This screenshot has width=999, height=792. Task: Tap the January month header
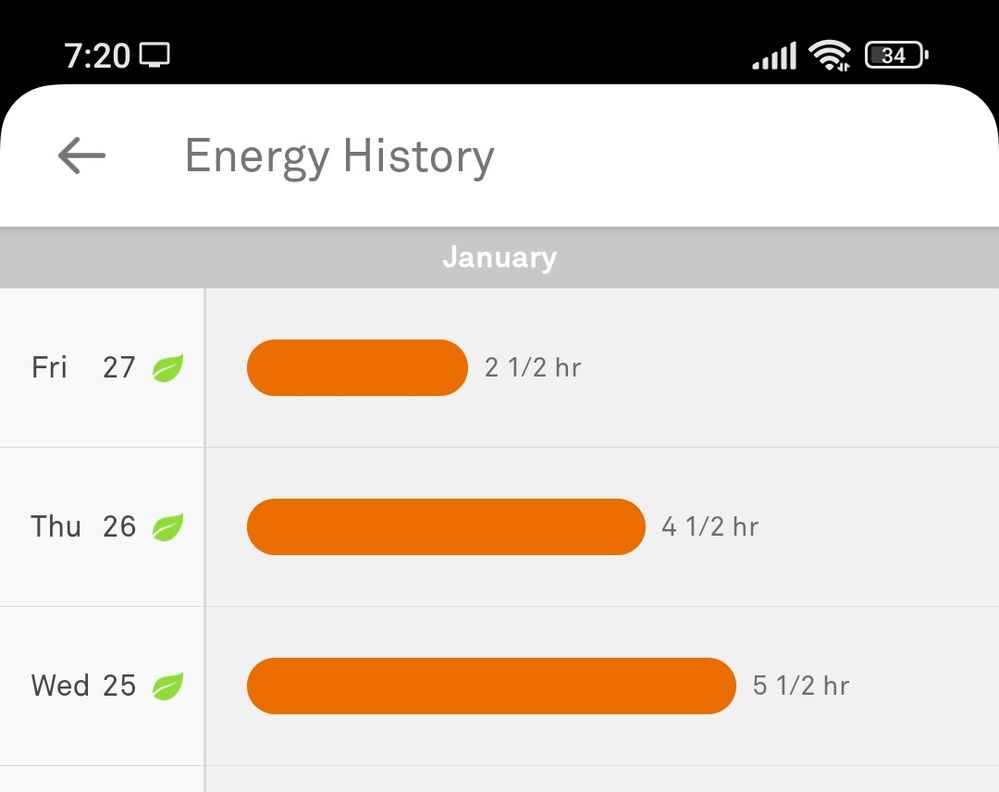click(x=500, y=257)
